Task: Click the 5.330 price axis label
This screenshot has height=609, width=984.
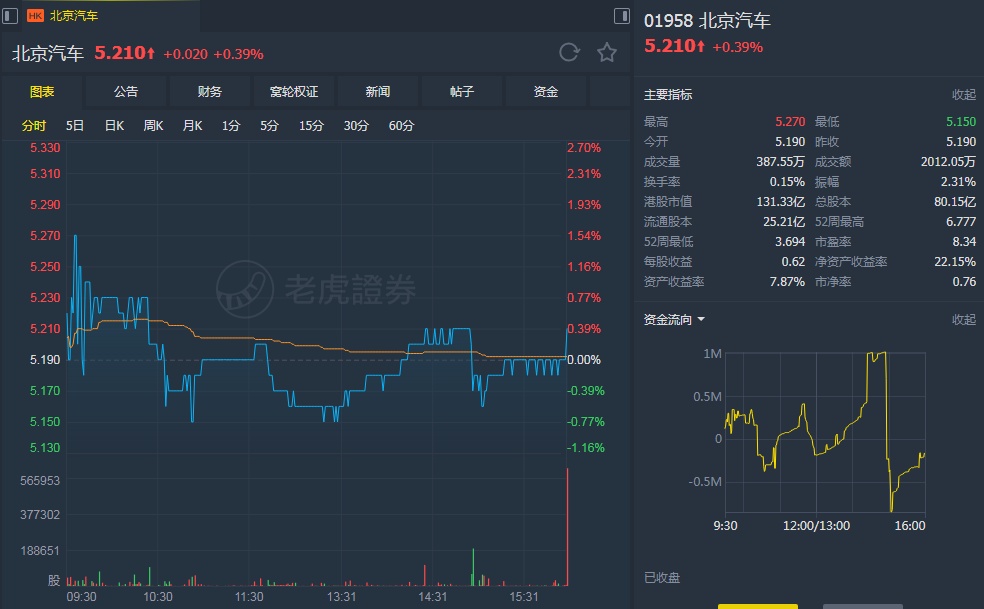Action: click(45, 148)
